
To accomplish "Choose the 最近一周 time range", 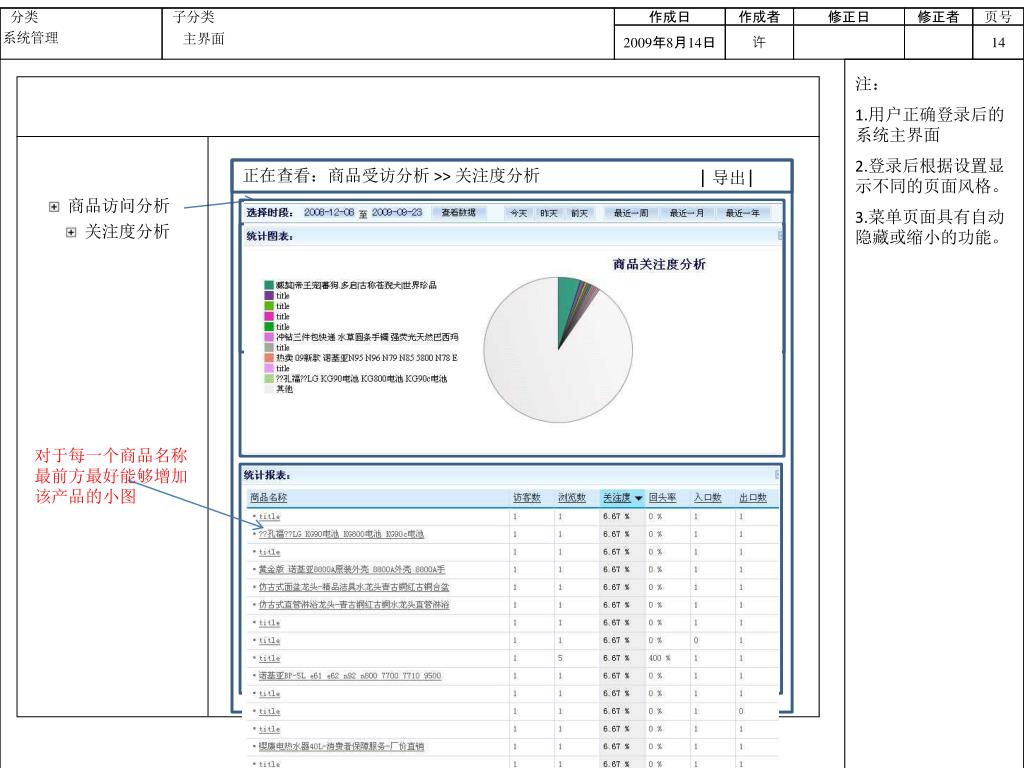I will pos(631,213).
